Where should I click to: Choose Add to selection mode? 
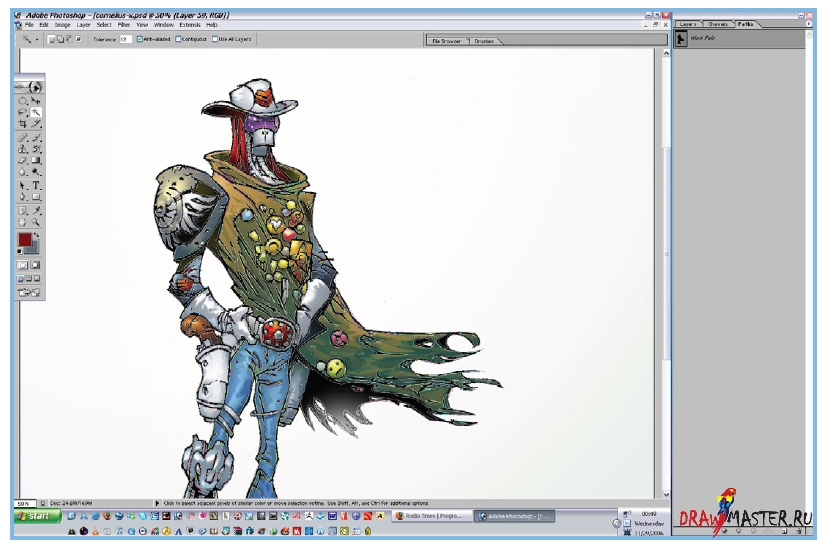[x=60, y=39]
